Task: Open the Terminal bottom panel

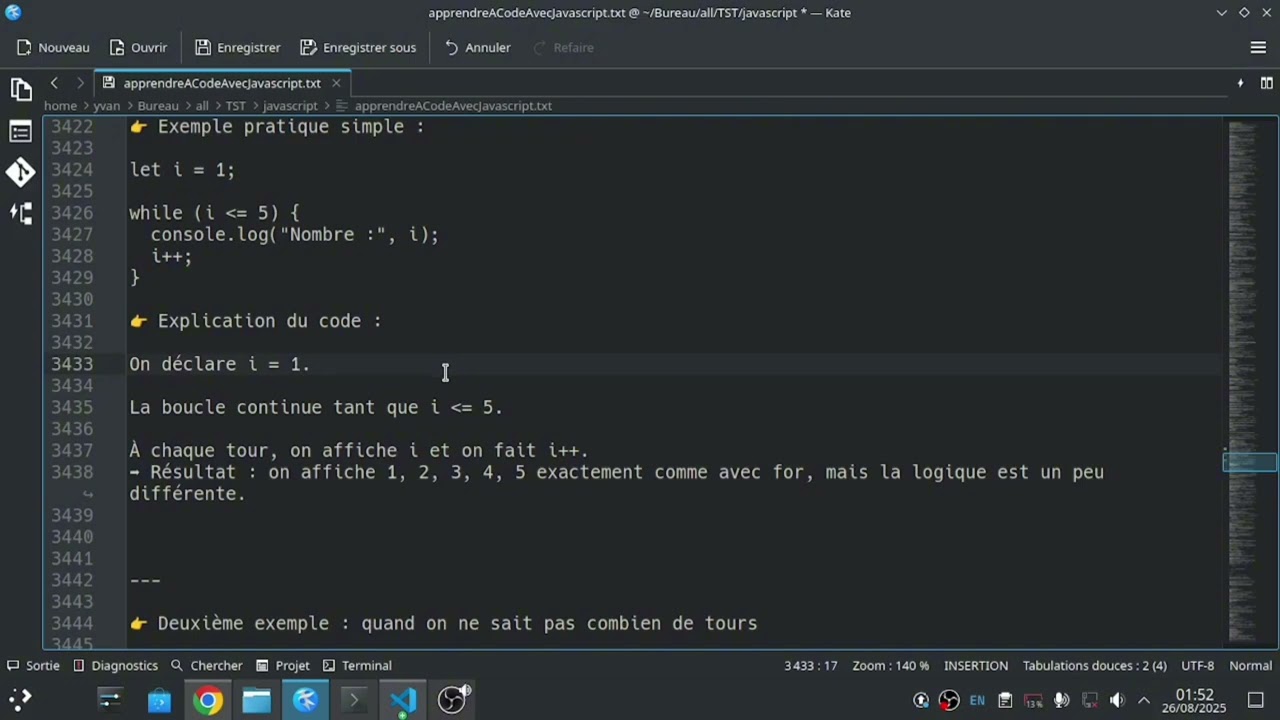Action: pyautogui.click(x=356, y=665)
